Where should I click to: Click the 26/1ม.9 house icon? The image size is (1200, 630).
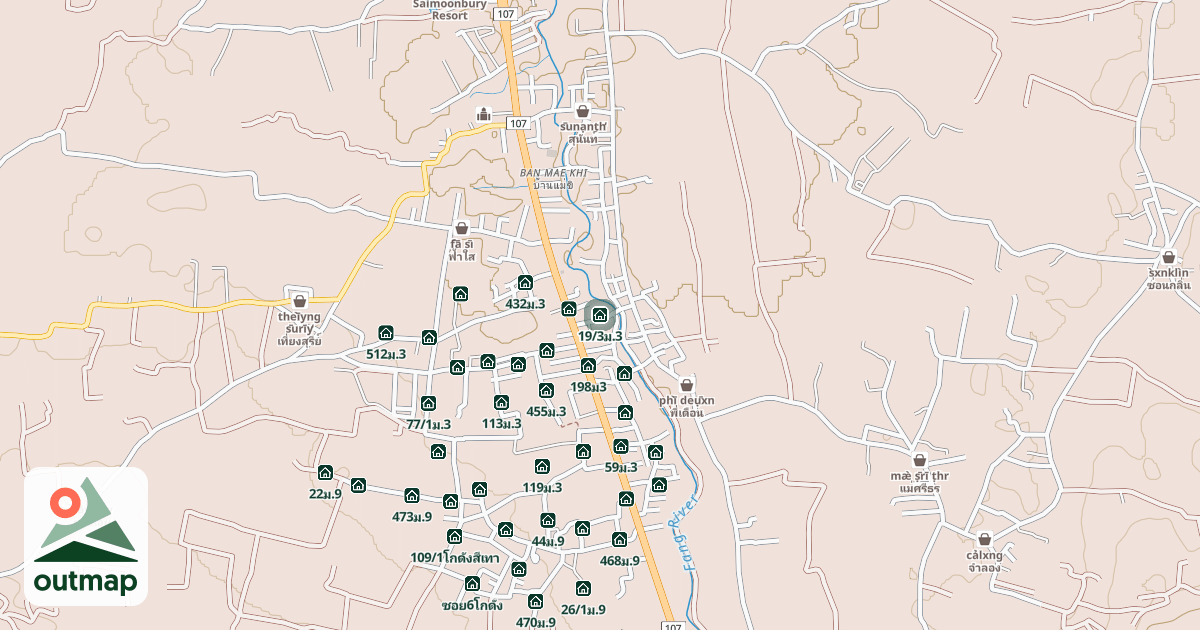click(x=583, y=588)
